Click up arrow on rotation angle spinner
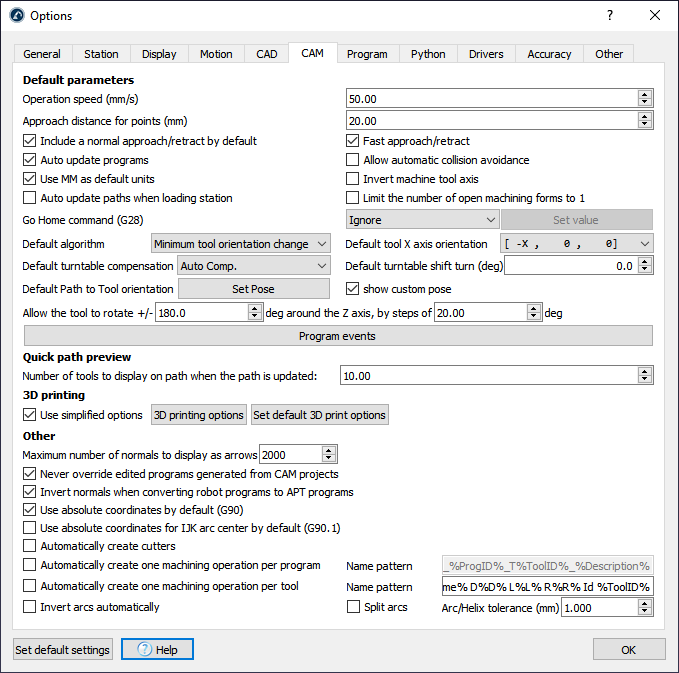The width and height of the screenshot is (679, 673). tap(255, 308)
